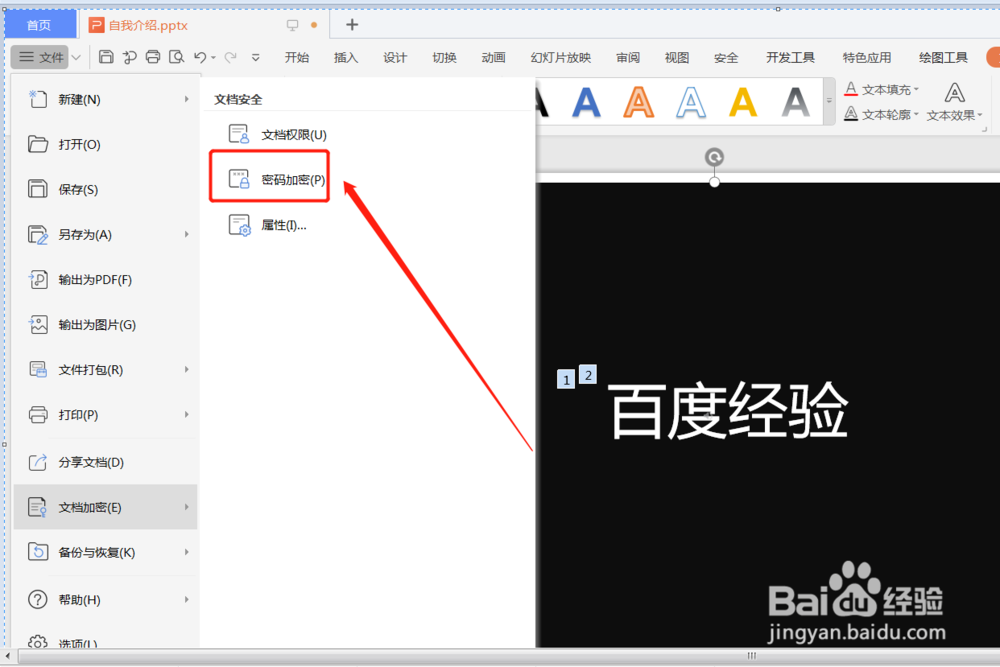Open the 特色应用 ribbon tab

point(867,57)
